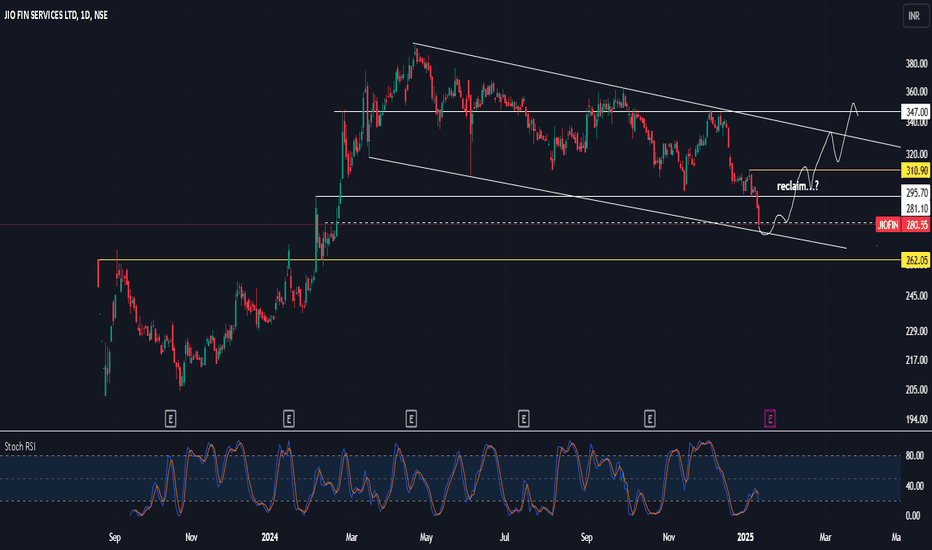Click the Mar label next to 2025
The width and height of the screenshot is (932, 550).
[825, 537]
